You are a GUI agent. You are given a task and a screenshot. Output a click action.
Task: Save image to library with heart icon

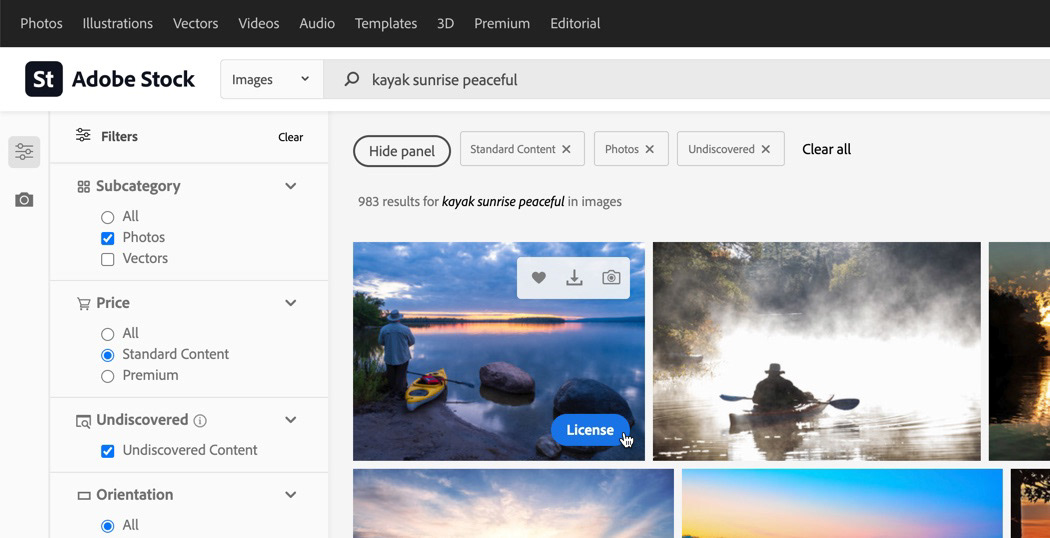538,277
